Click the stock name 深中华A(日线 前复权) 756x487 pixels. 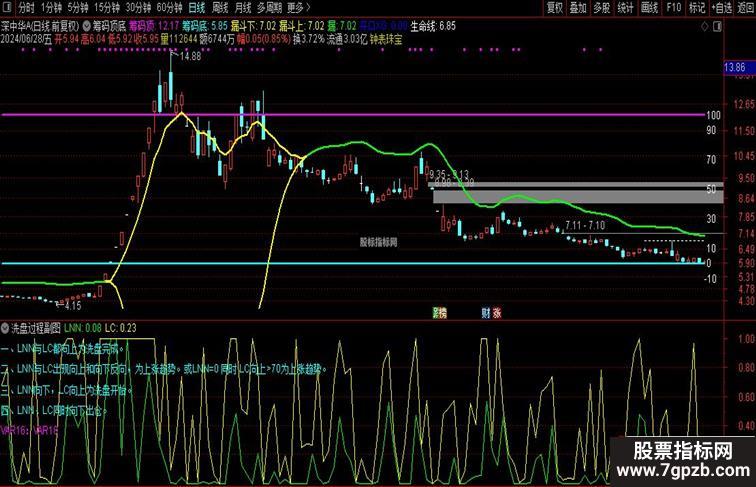pyautogui.click(x=40, y=26)
